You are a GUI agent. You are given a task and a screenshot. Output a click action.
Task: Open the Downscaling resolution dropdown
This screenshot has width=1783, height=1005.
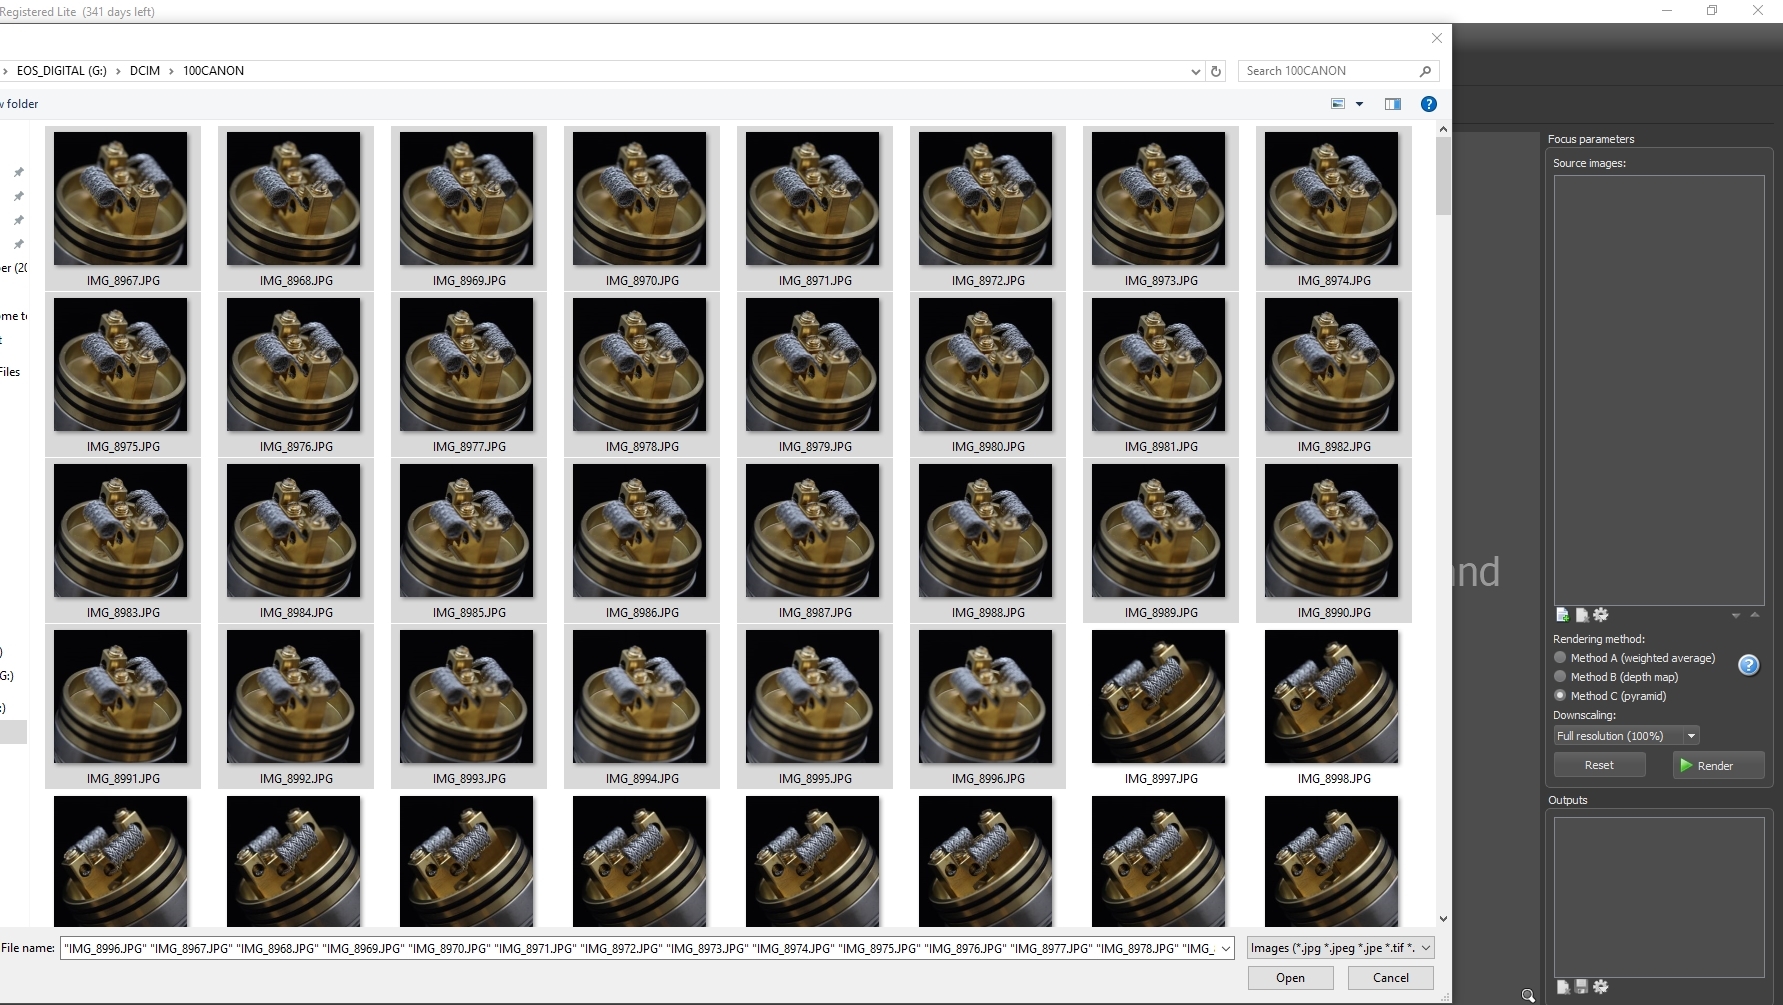click(x=1690, y=735)
